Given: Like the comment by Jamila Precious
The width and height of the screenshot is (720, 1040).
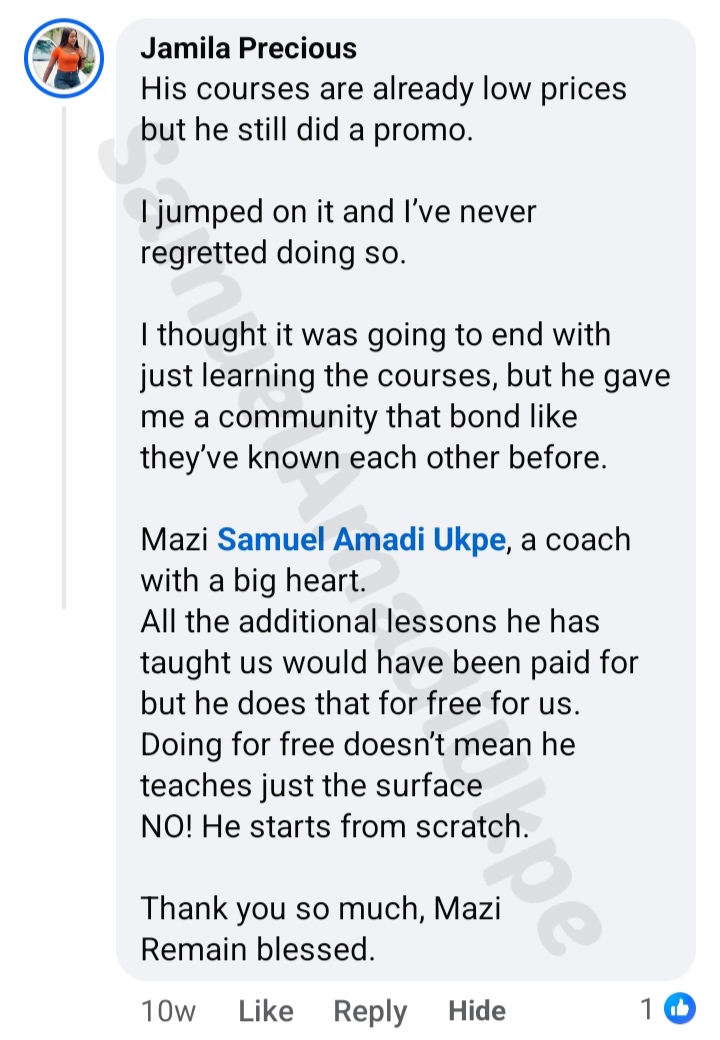Looking at the screenshot, I should tap(266, 1012).
